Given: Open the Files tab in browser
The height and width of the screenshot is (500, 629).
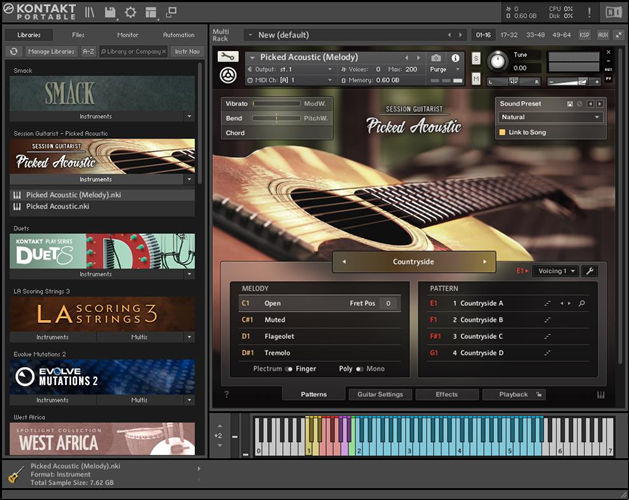Looking at the screenshot, I should click(x=78, y=34).
